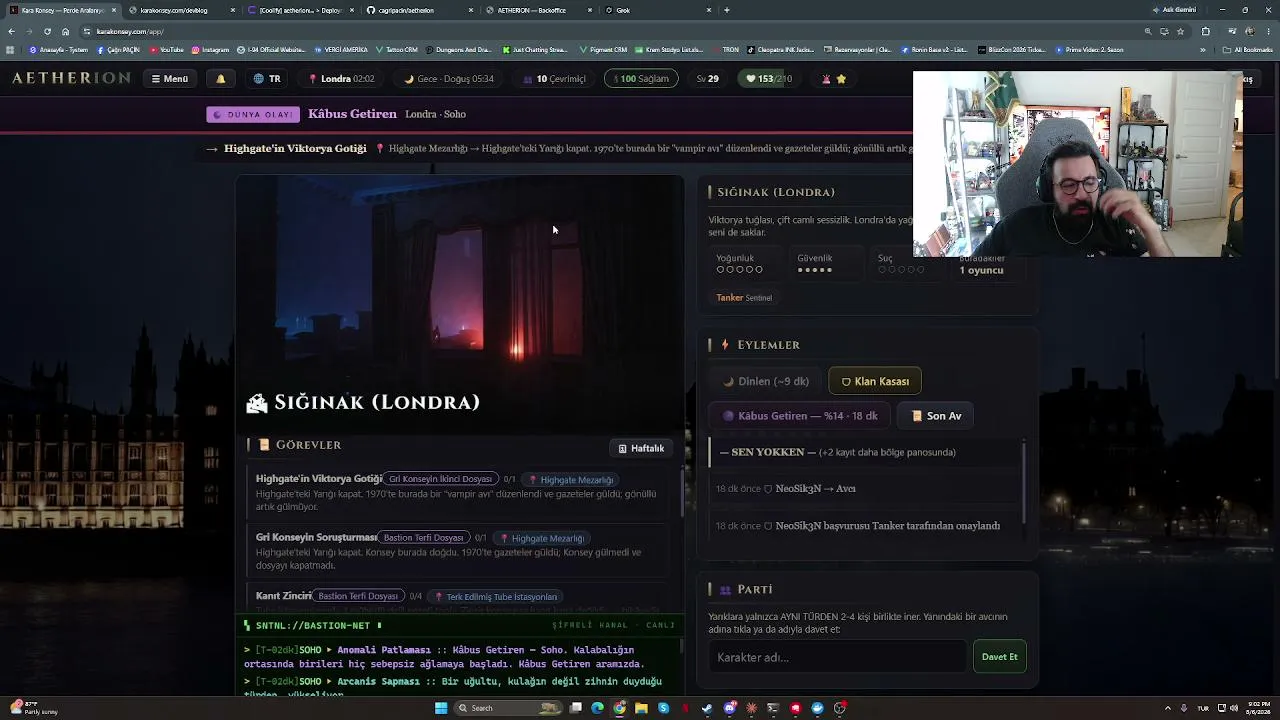Switch to the Coolify deployment tab
The image size is (1280, 720).
(300, 10)
